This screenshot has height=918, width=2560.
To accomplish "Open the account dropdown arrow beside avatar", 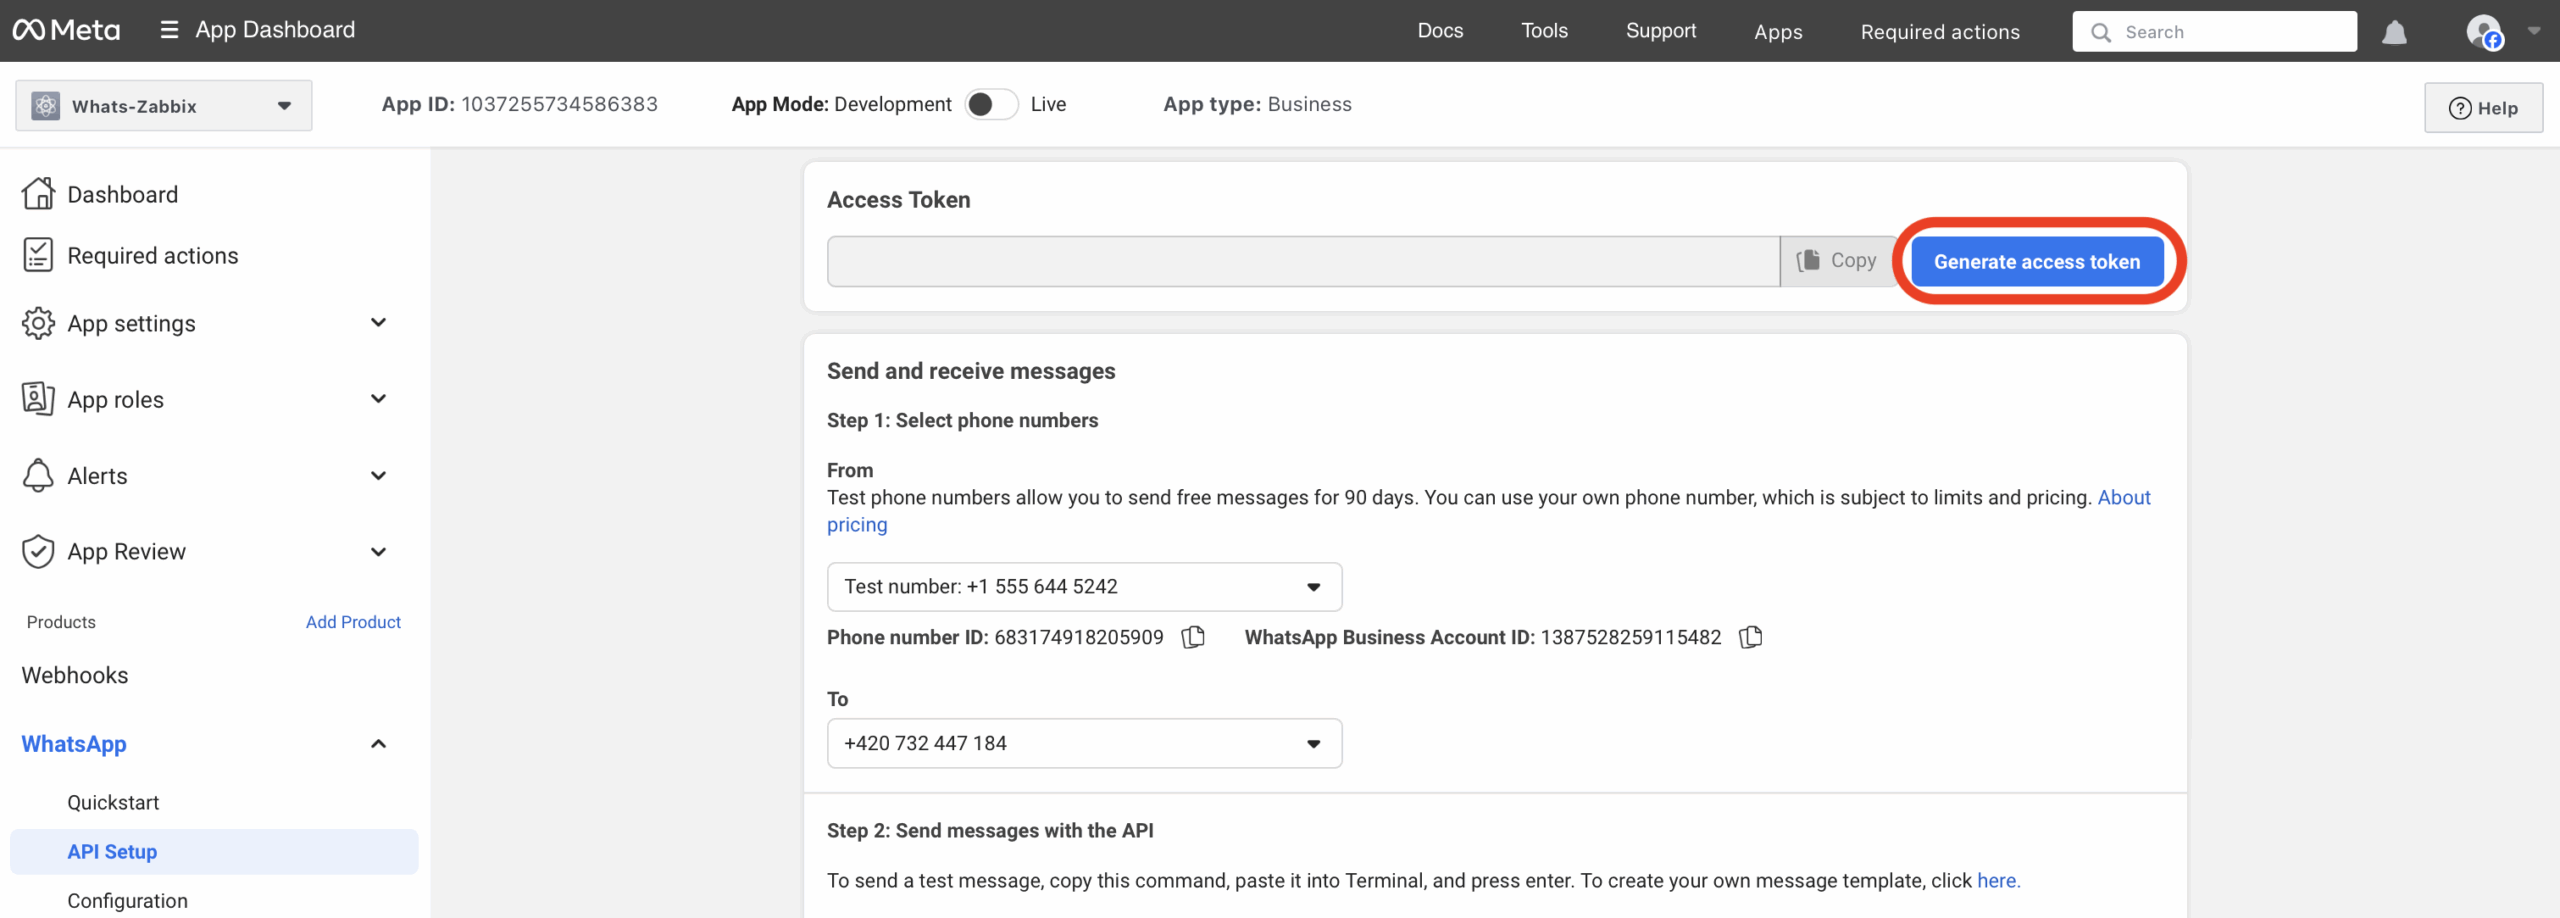I will coord(2534,31).
